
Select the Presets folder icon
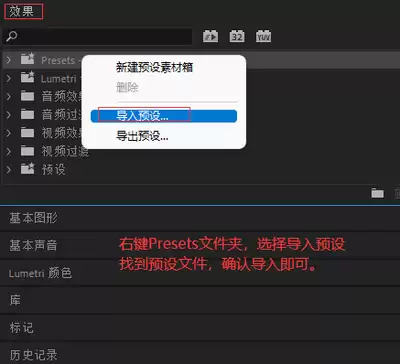coord(27,60)
